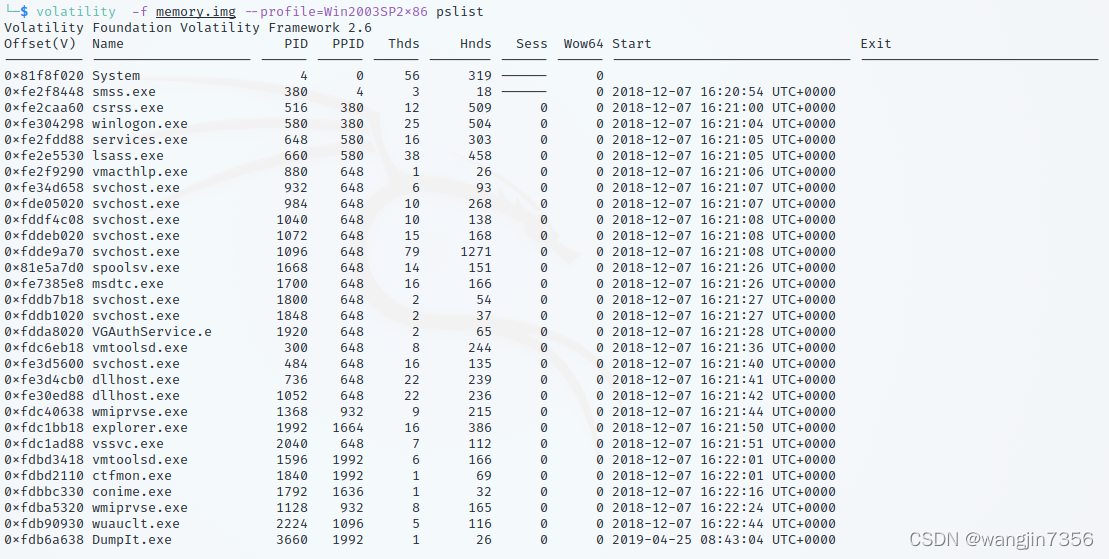Viewport: 1109px width, 559px height.
Task: Click the Start column header
Action: pyautogui.click(x=632, y=44)
